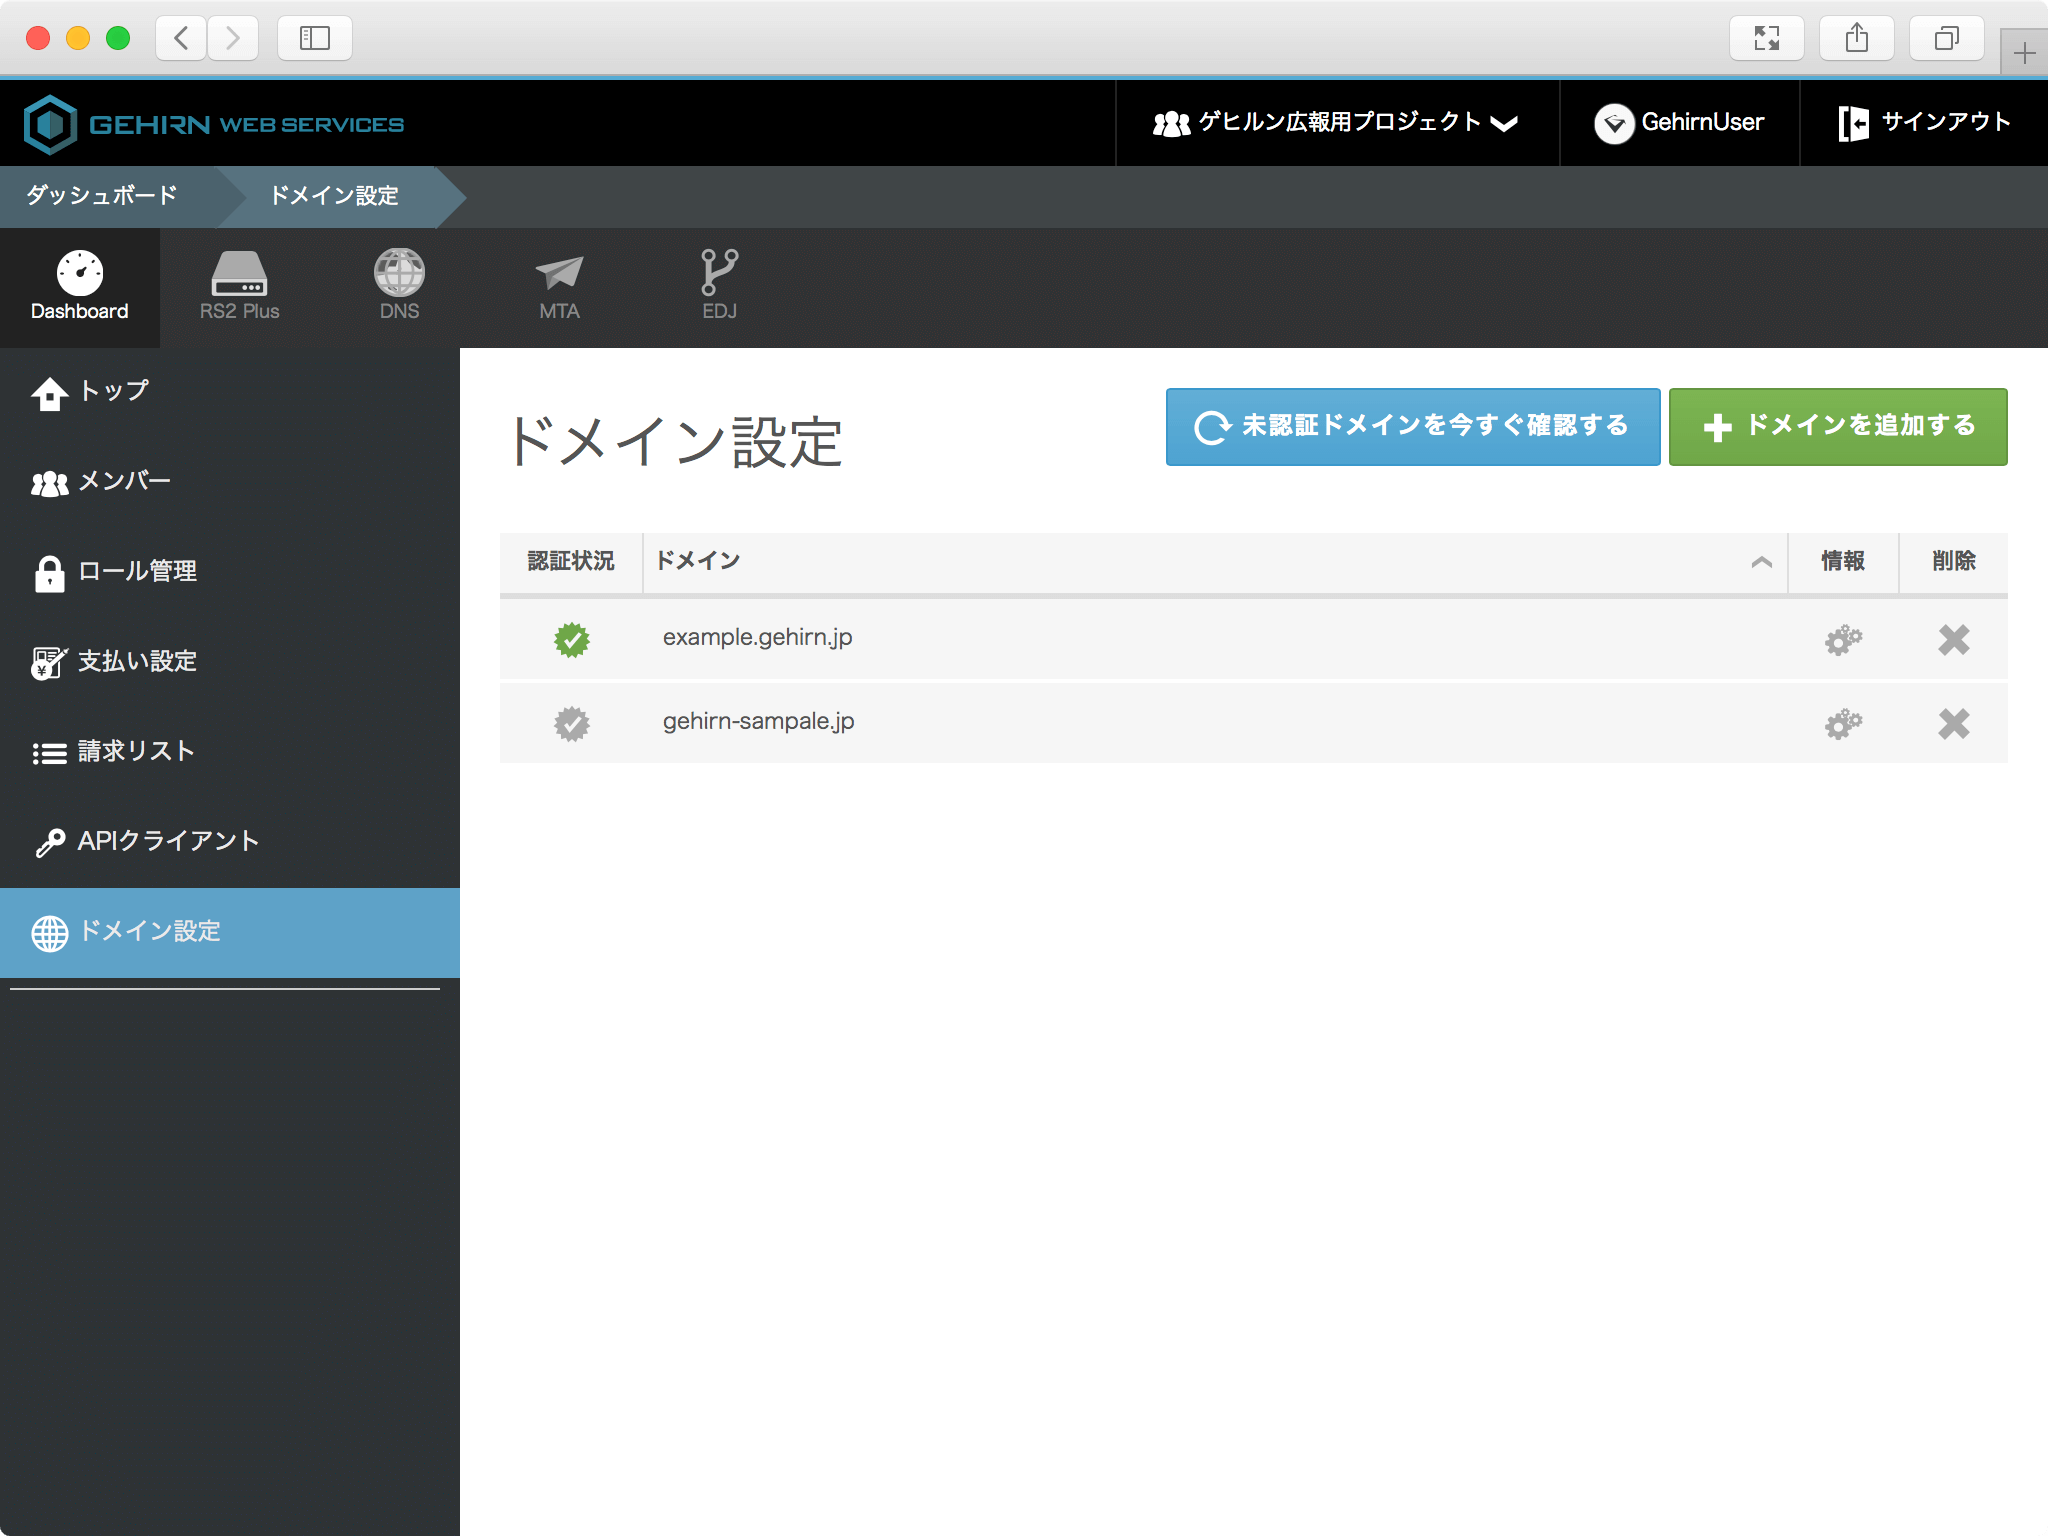Sort by the ドメイン column chevron

point(1761,562)
